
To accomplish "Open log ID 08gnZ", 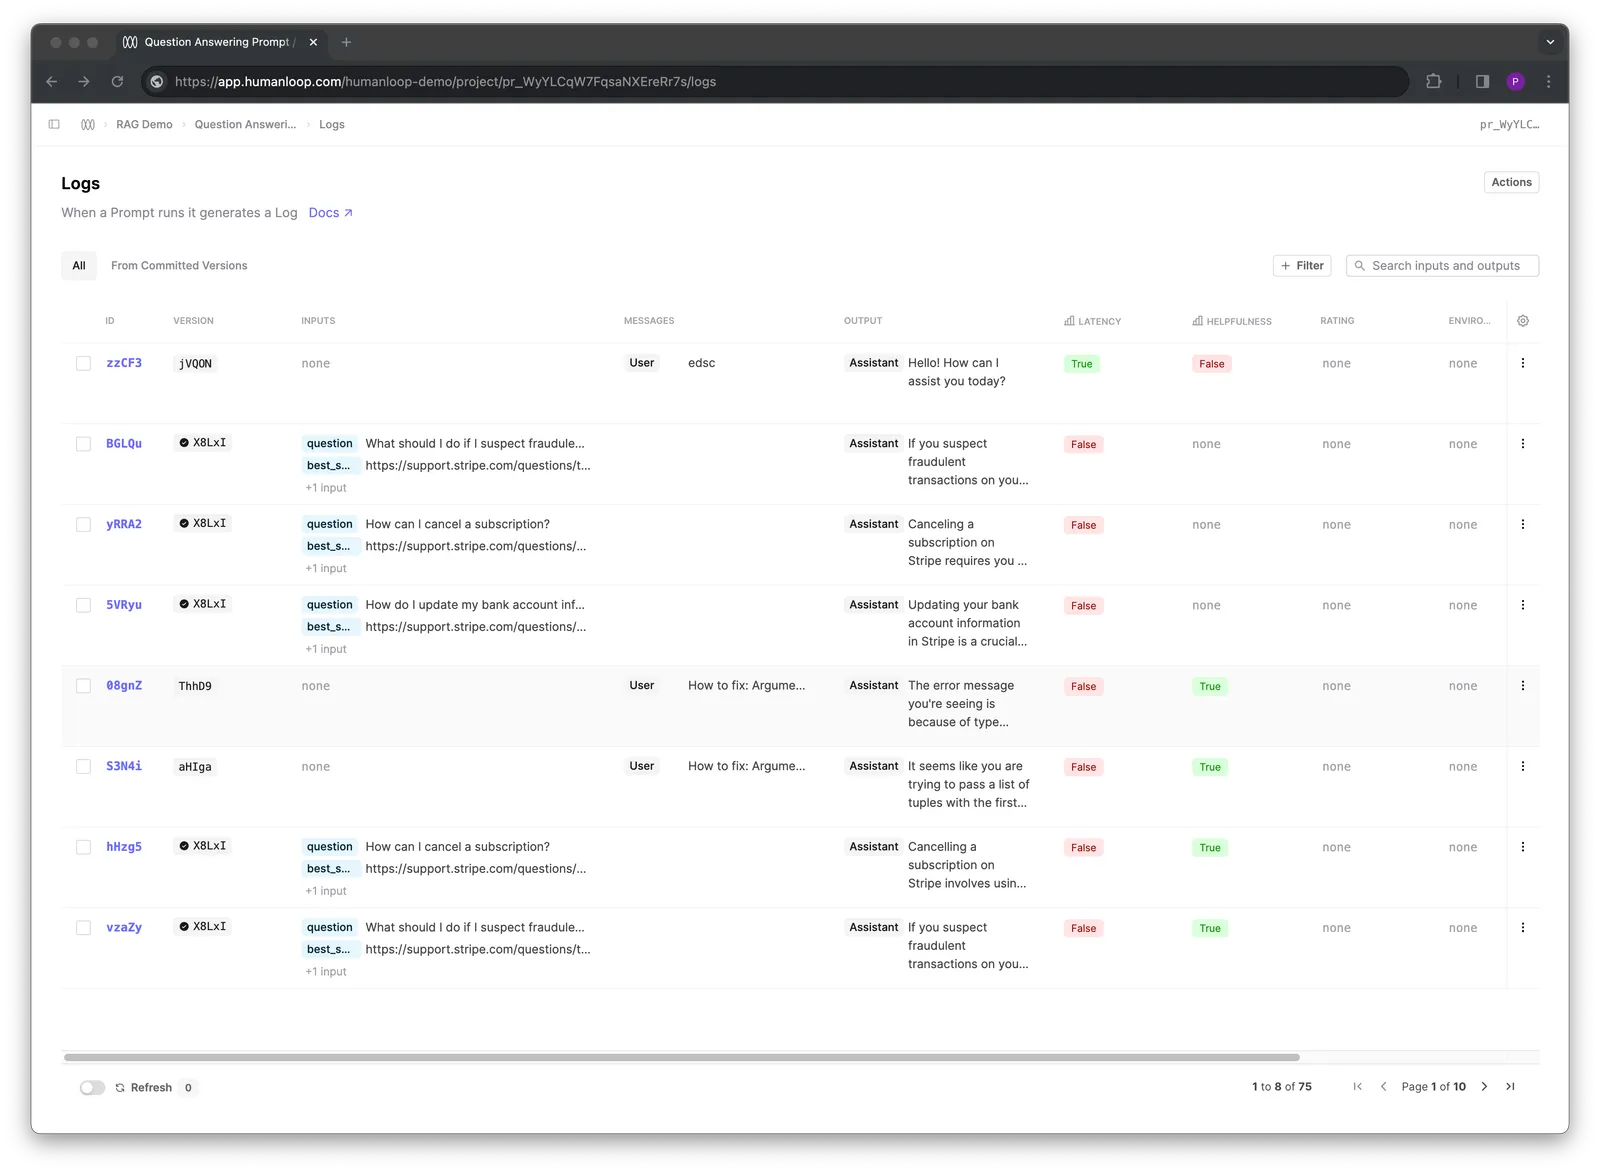I will 124,686.
